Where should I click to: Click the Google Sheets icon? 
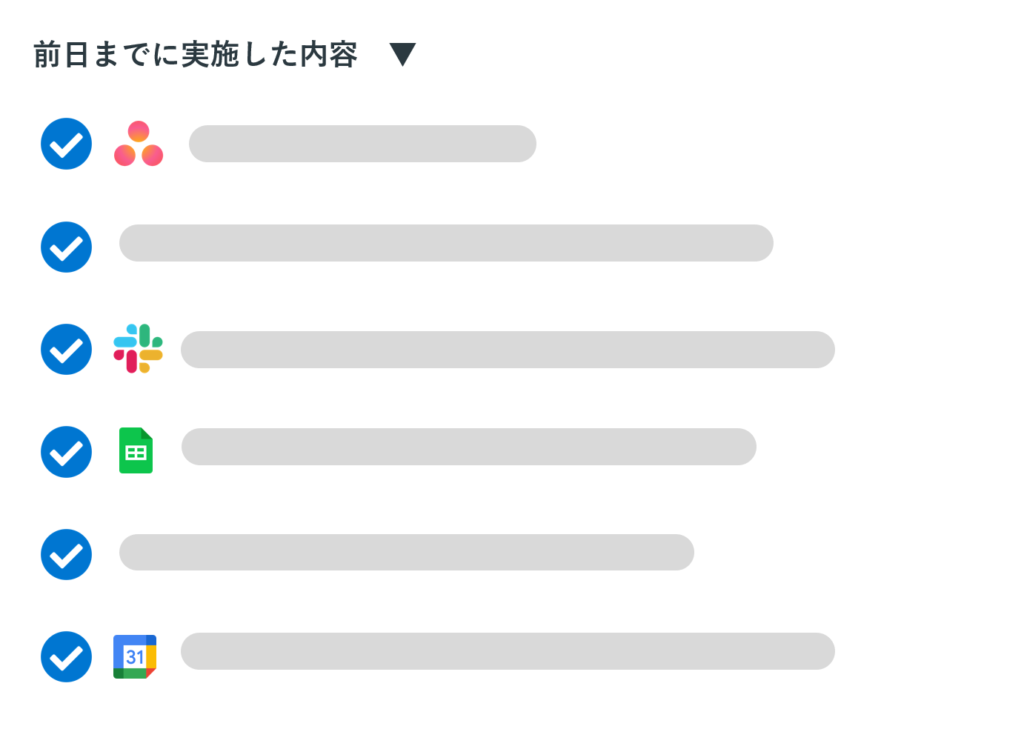(136, 450)
